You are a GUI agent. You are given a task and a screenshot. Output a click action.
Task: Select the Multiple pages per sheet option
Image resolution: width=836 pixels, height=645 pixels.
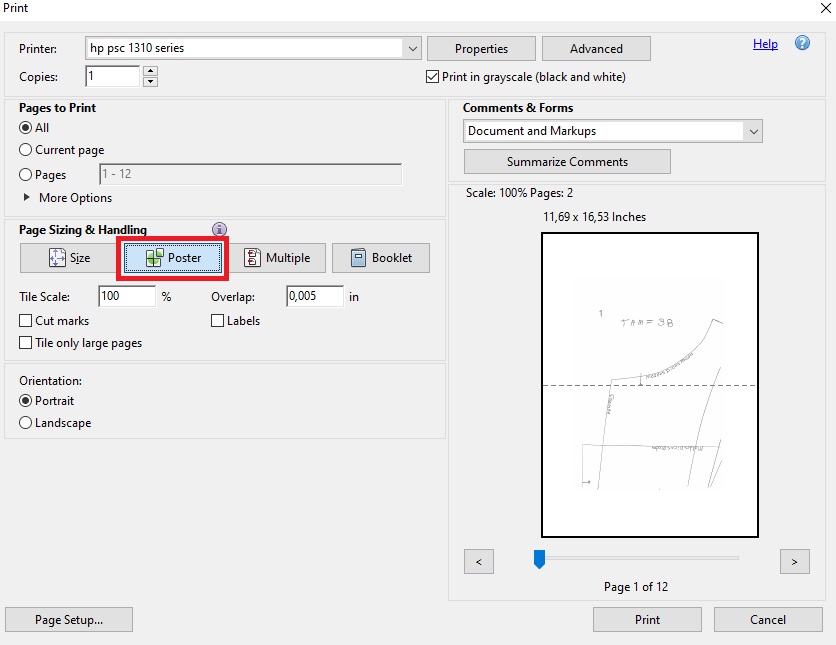(x=277, y=258)
